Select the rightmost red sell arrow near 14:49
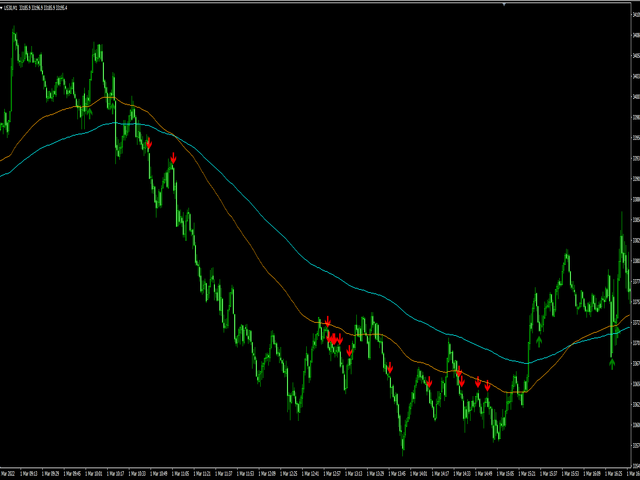This screenshot has width=640, height=480. tap(487, 385)
